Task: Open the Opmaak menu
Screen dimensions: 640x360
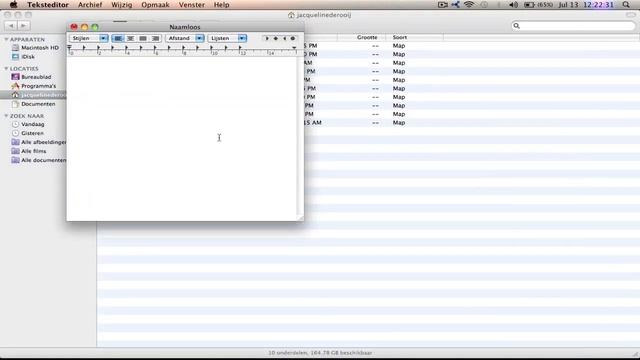Action: point(155,5)
